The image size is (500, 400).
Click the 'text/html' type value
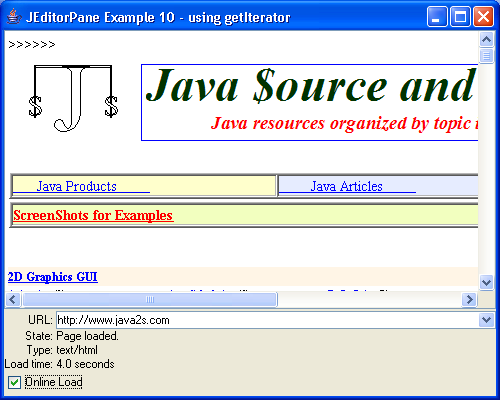[77, 350]
